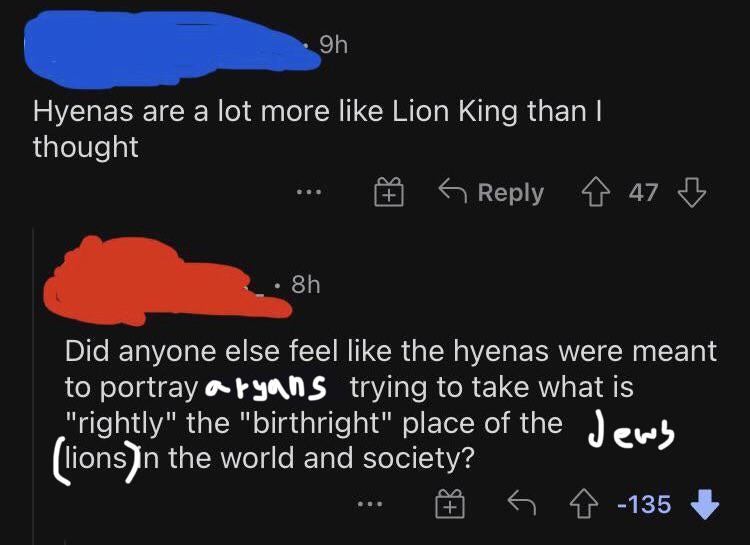Give an award to the 9h comment

point(387,193)
